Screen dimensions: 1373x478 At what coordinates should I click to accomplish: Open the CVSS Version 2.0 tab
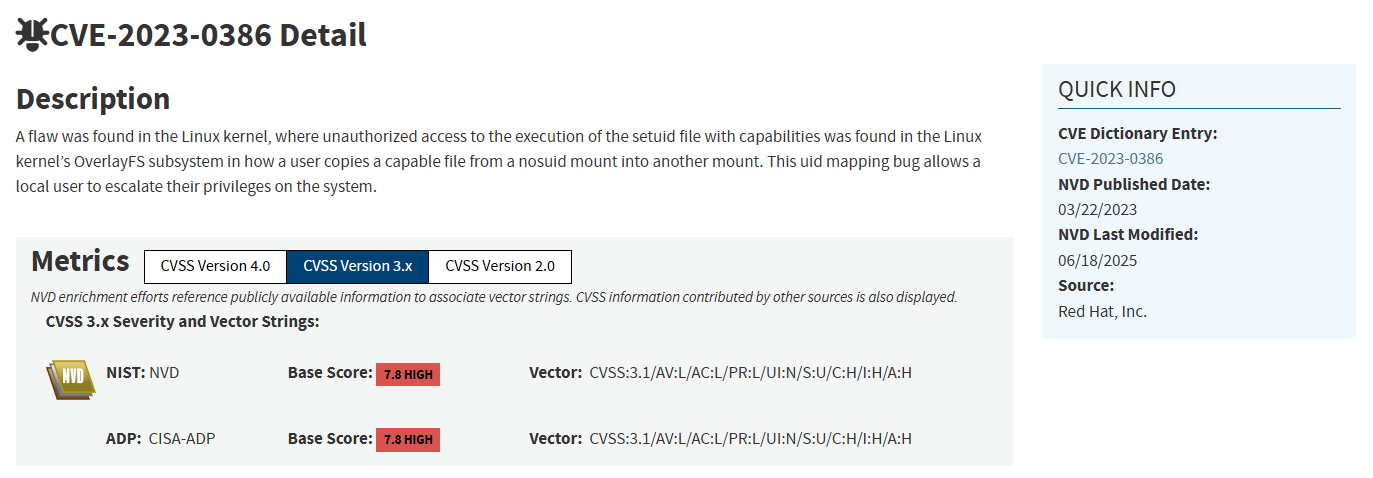500,266
